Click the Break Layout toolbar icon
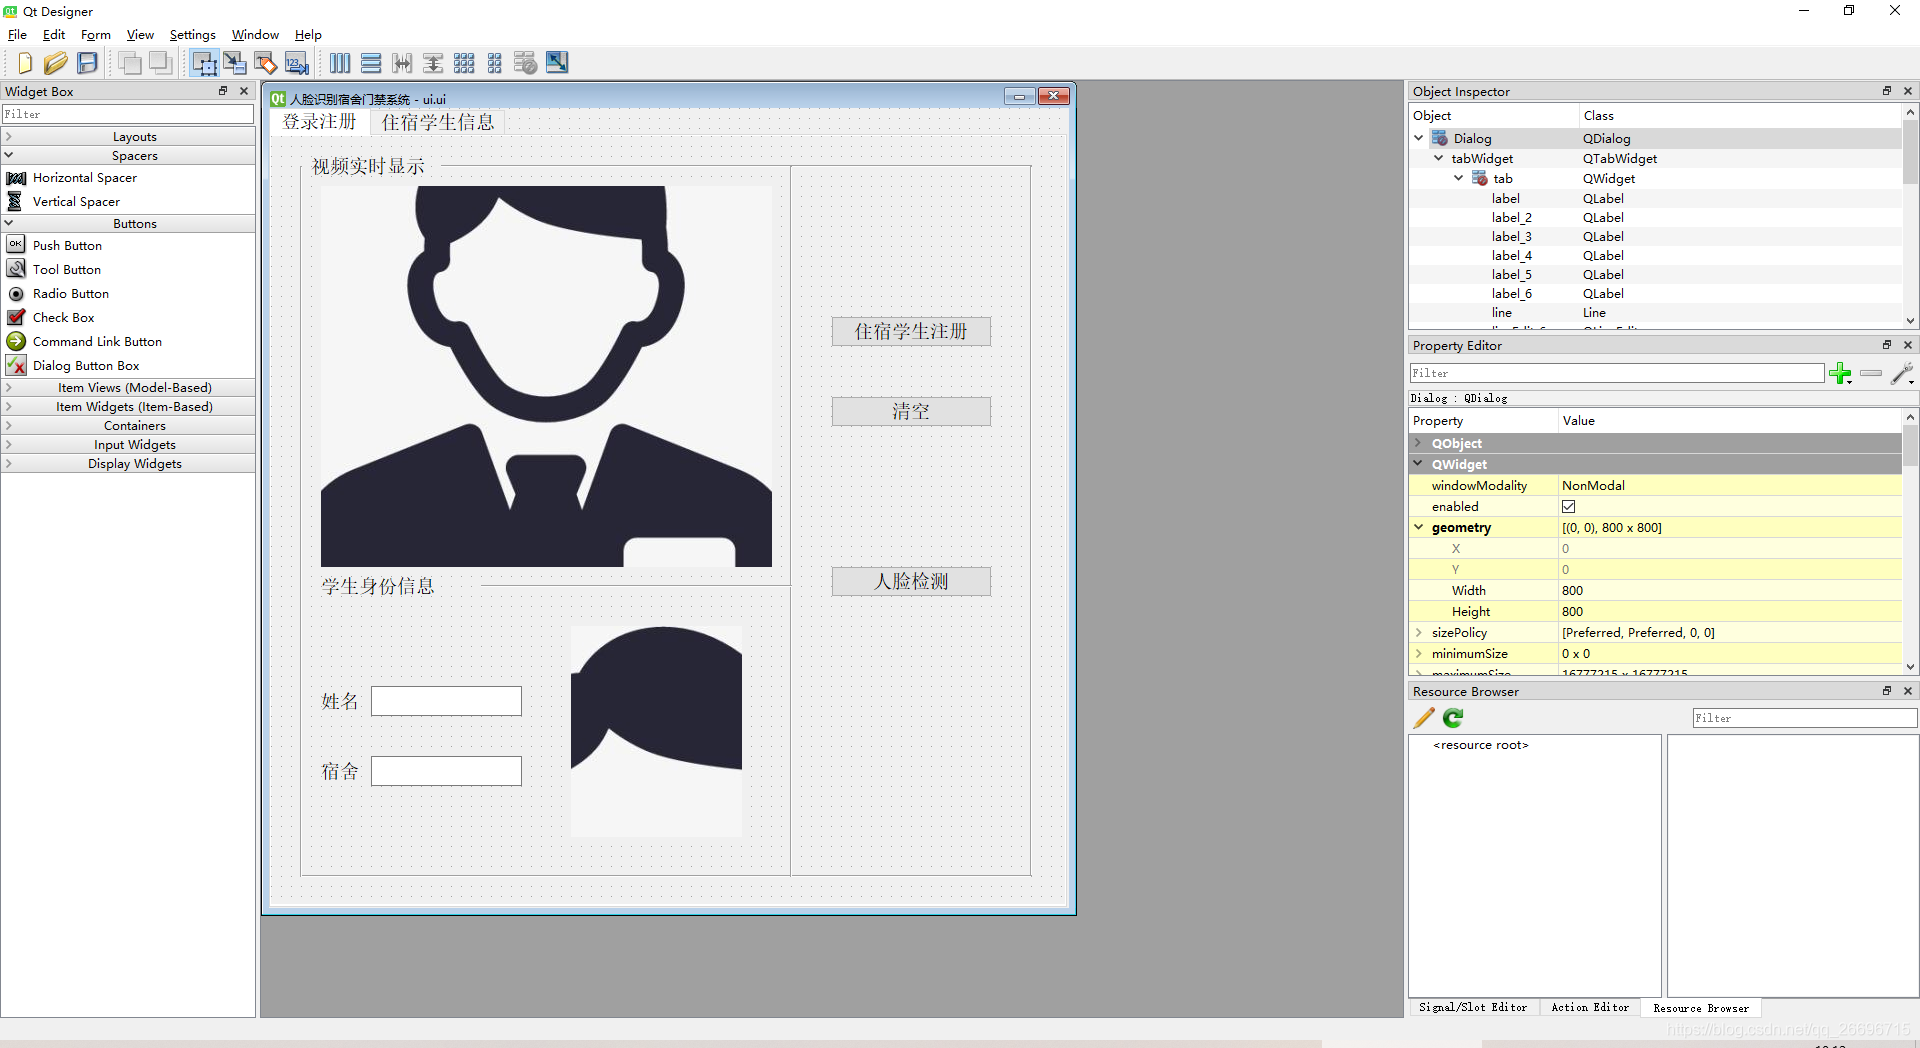Image resolution: width=1920 pixels, height=1048 pixels. point(526,63)
